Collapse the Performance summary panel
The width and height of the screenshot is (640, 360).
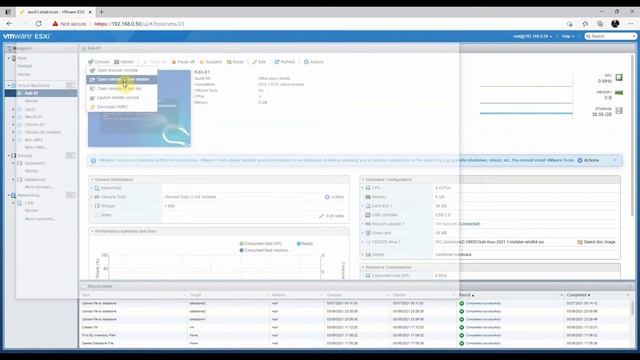(92, 231)
